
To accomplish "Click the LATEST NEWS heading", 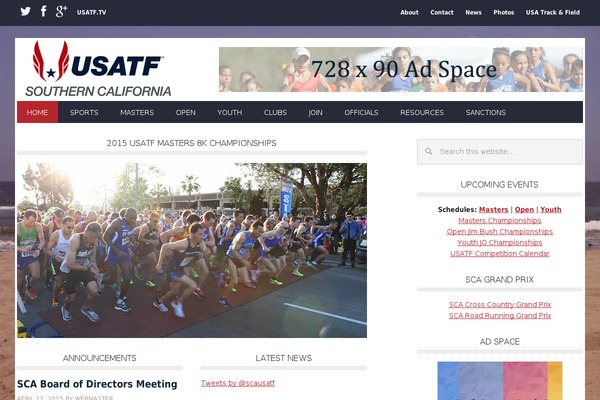I will pos(284,358).
